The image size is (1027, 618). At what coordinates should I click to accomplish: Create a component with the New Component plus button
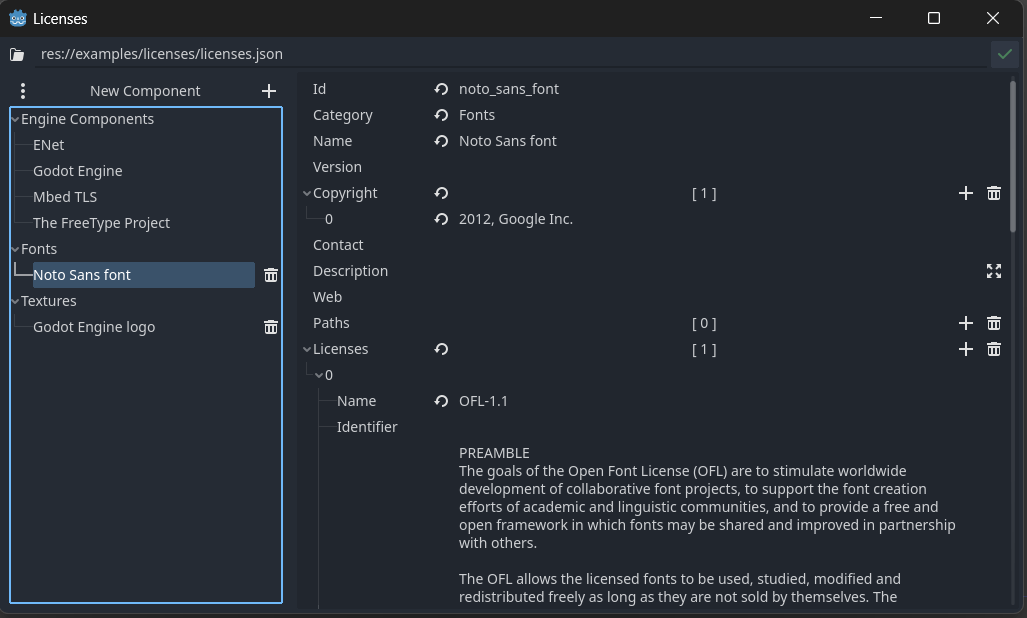click(268, 90)
